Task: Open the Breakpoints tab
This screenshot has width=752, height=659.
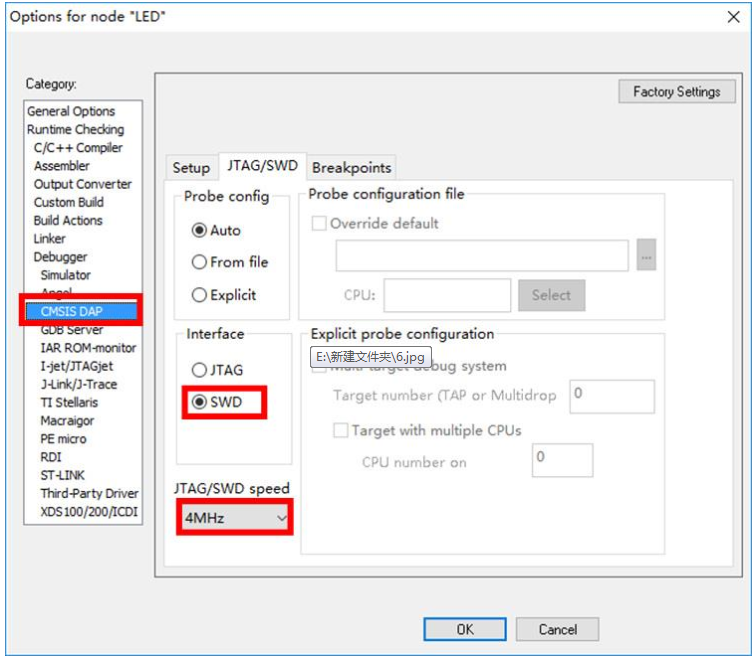Action: tap(351, 168)
